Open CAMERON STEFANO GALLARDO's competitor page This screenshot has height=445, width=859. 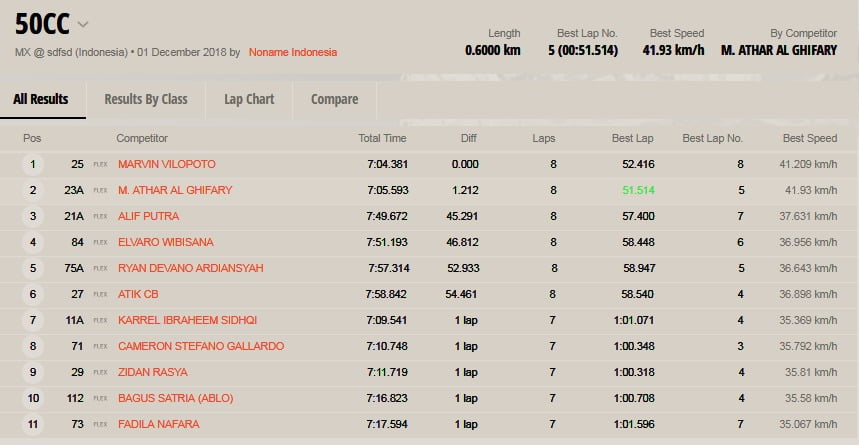click(x=200, y=346)
